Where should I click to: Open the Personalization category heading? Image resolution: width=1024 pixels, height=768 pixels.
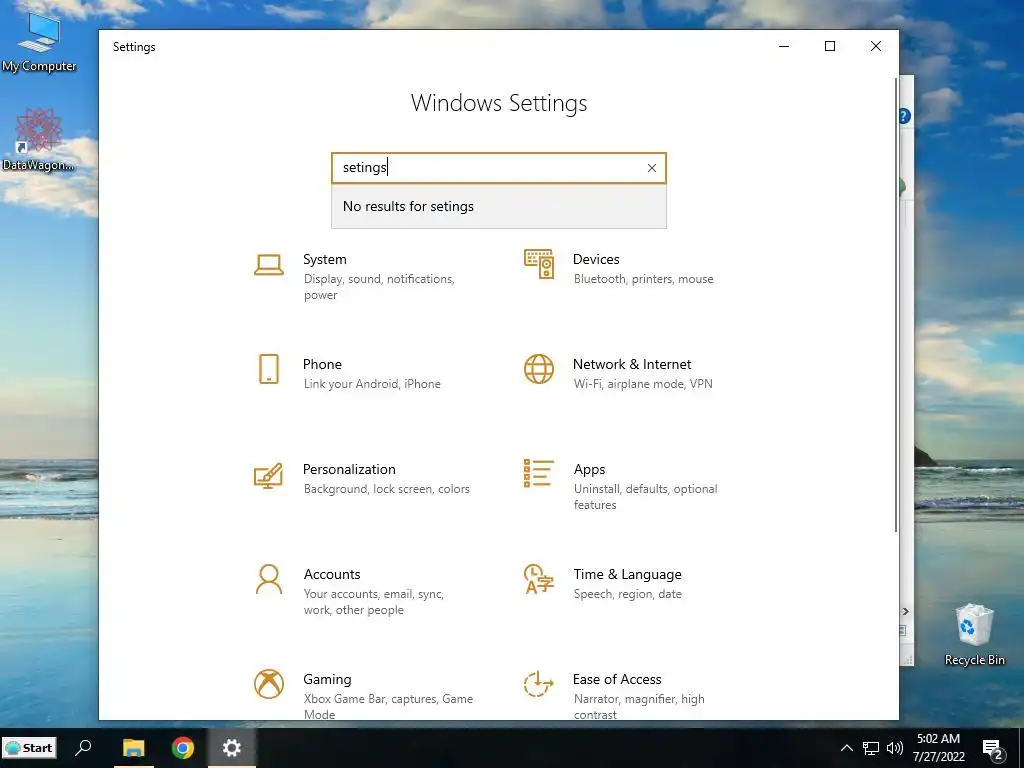tap(349, 470)
